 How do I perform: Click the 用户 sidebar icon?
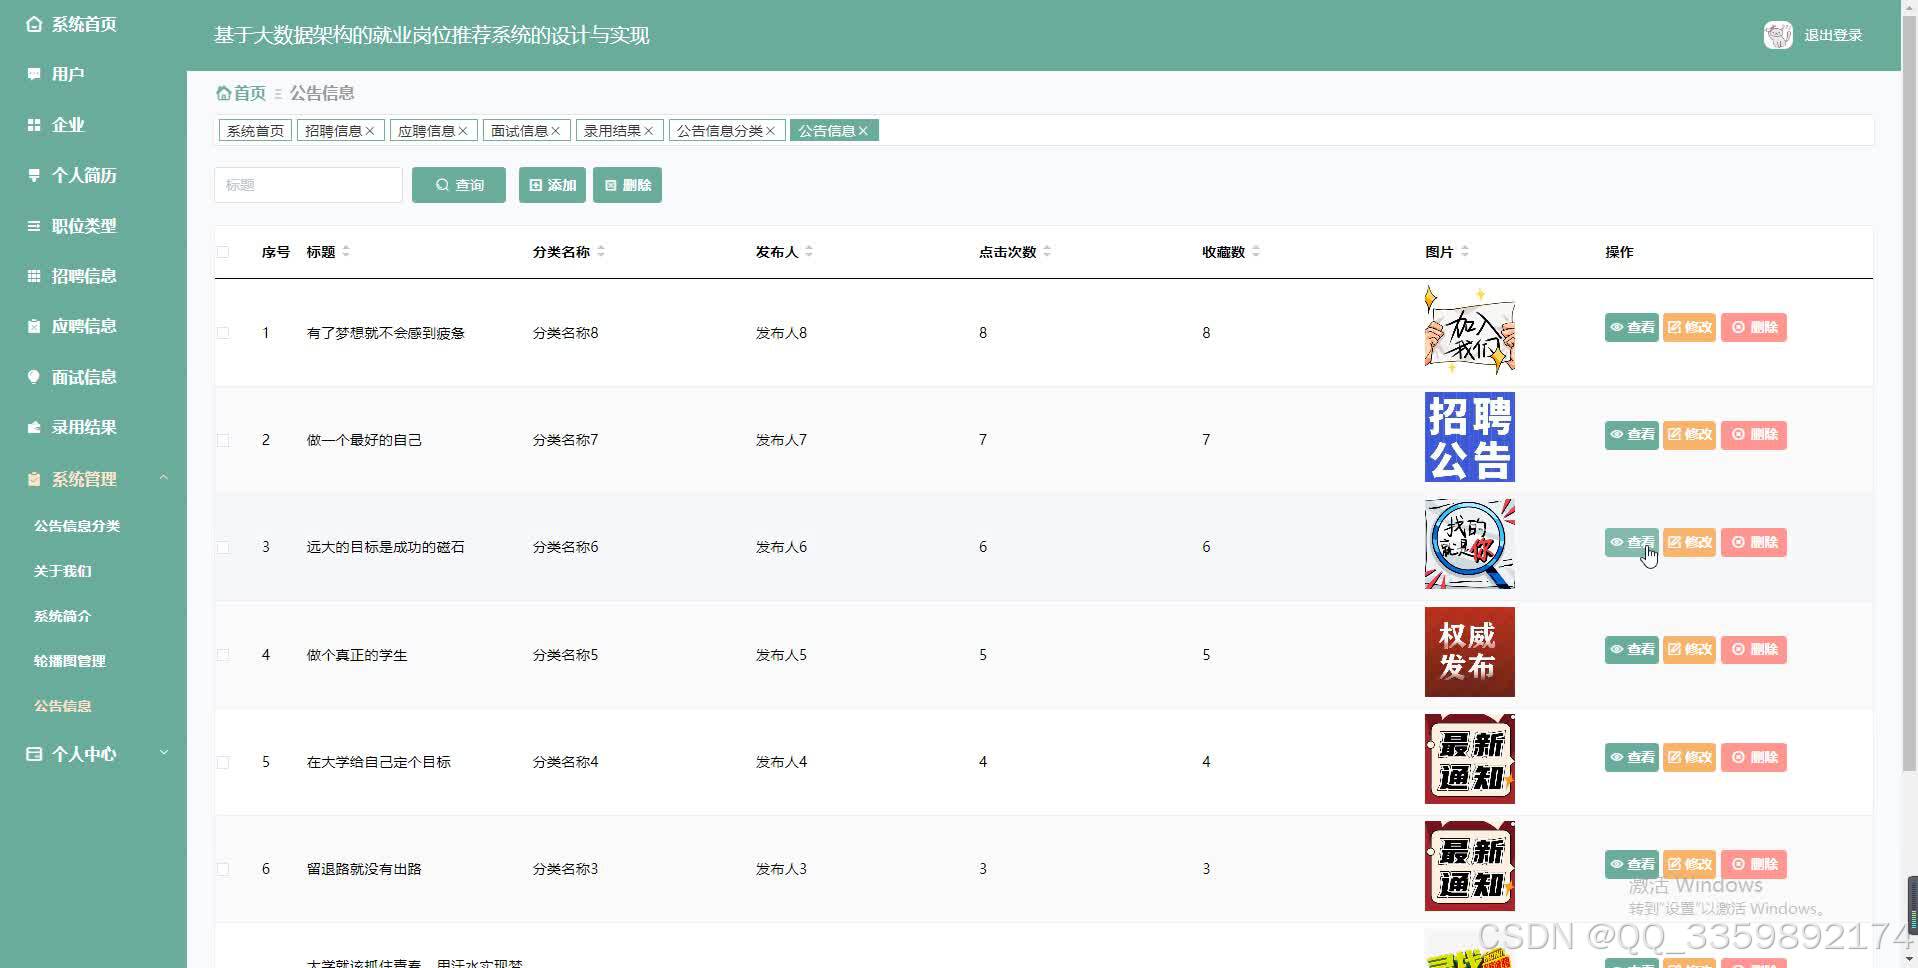(34, 74)
